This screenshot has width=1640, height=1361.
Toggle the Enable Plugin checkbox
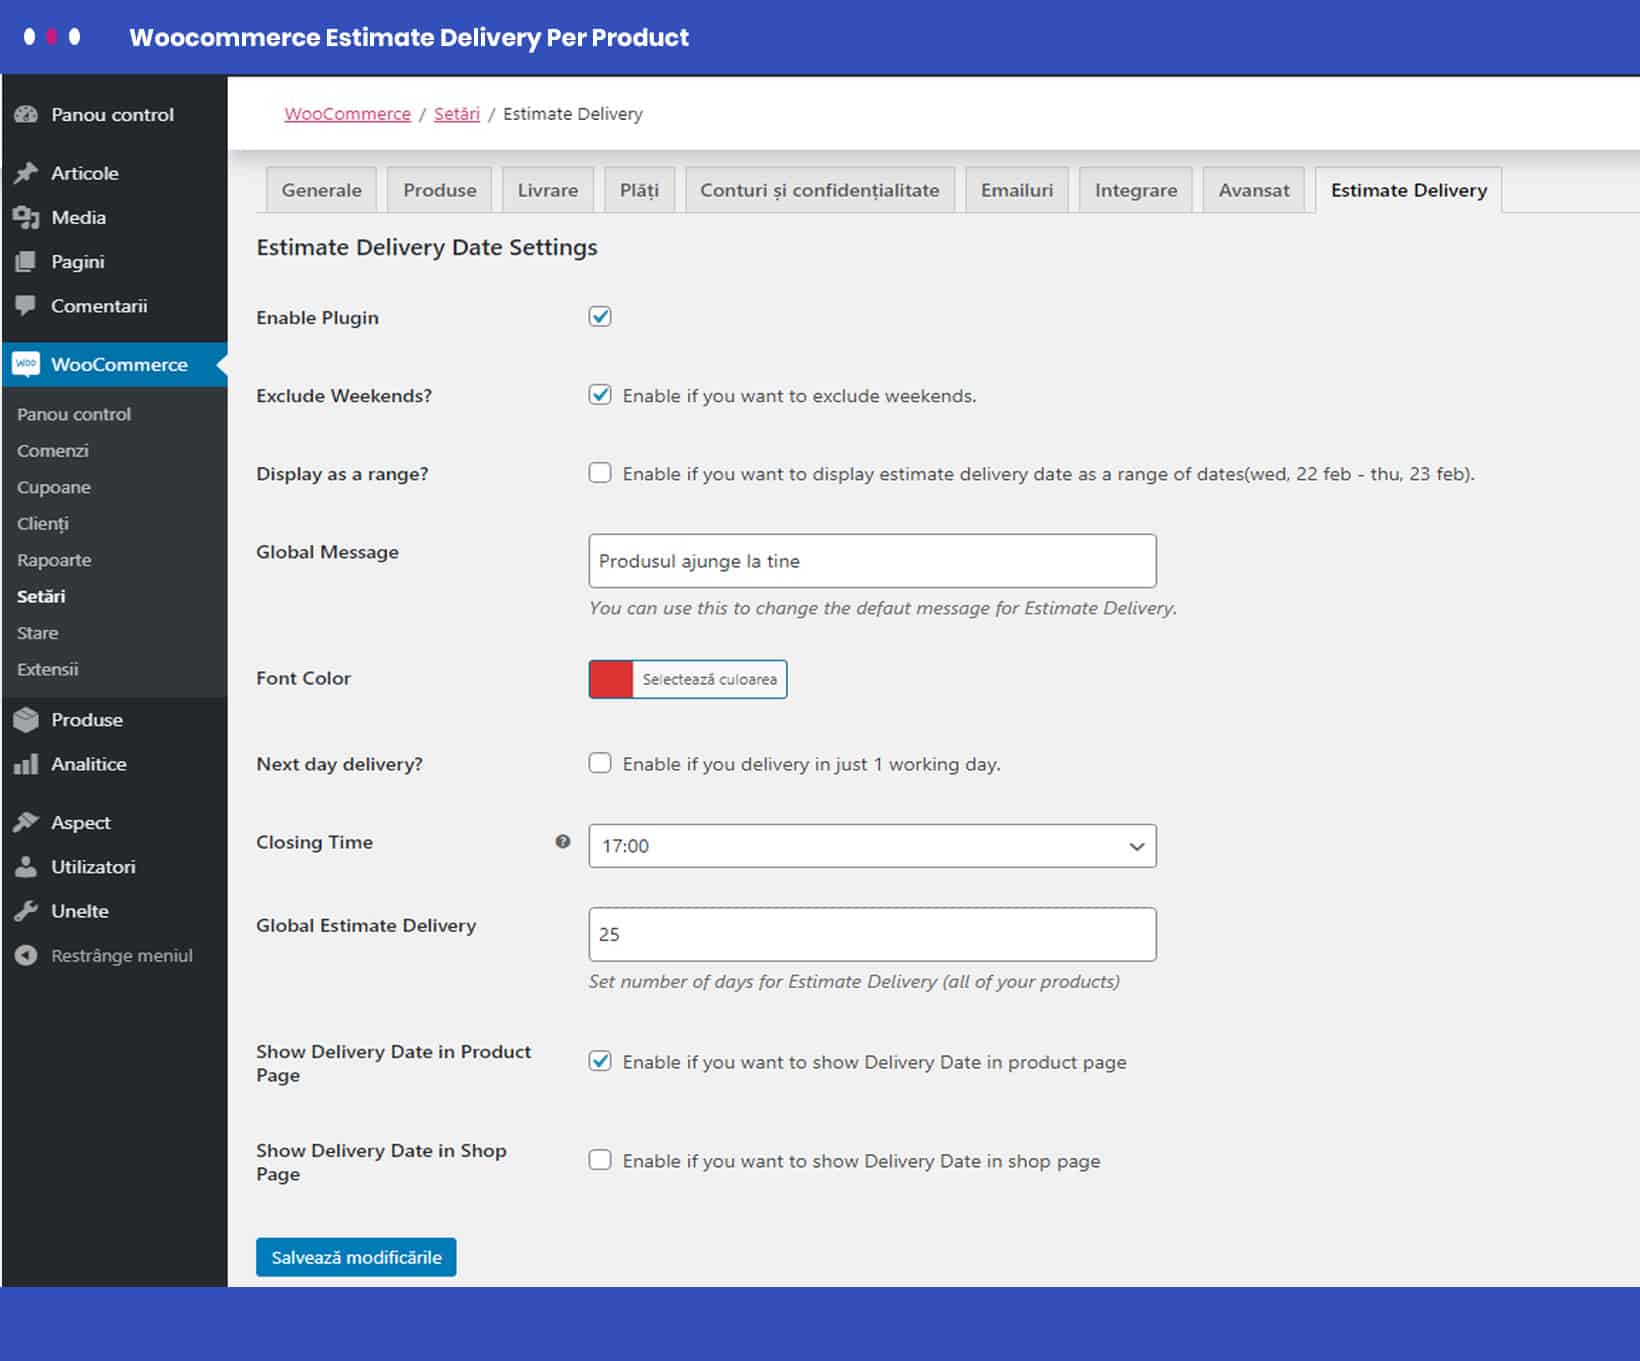pyautogui.click(x=600, y=317)
